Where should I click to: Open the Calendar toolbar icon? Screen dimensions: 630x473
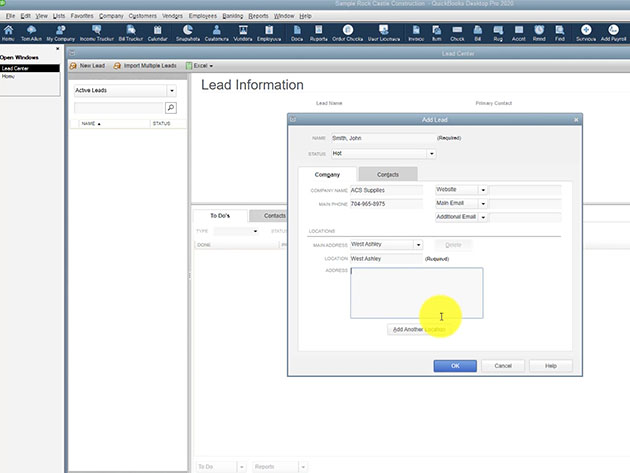tap(158, 33)
